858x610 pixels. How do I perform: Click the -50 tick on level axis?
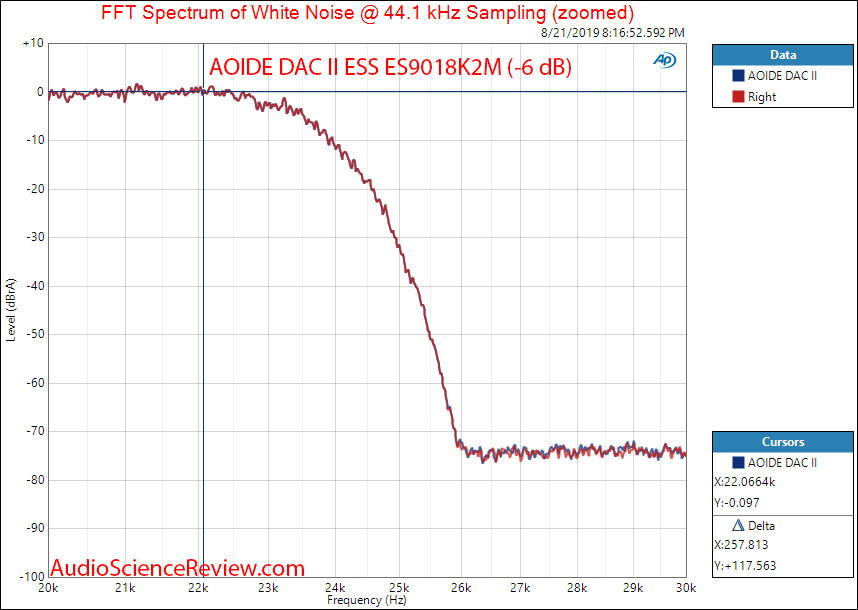click(34, 334)
